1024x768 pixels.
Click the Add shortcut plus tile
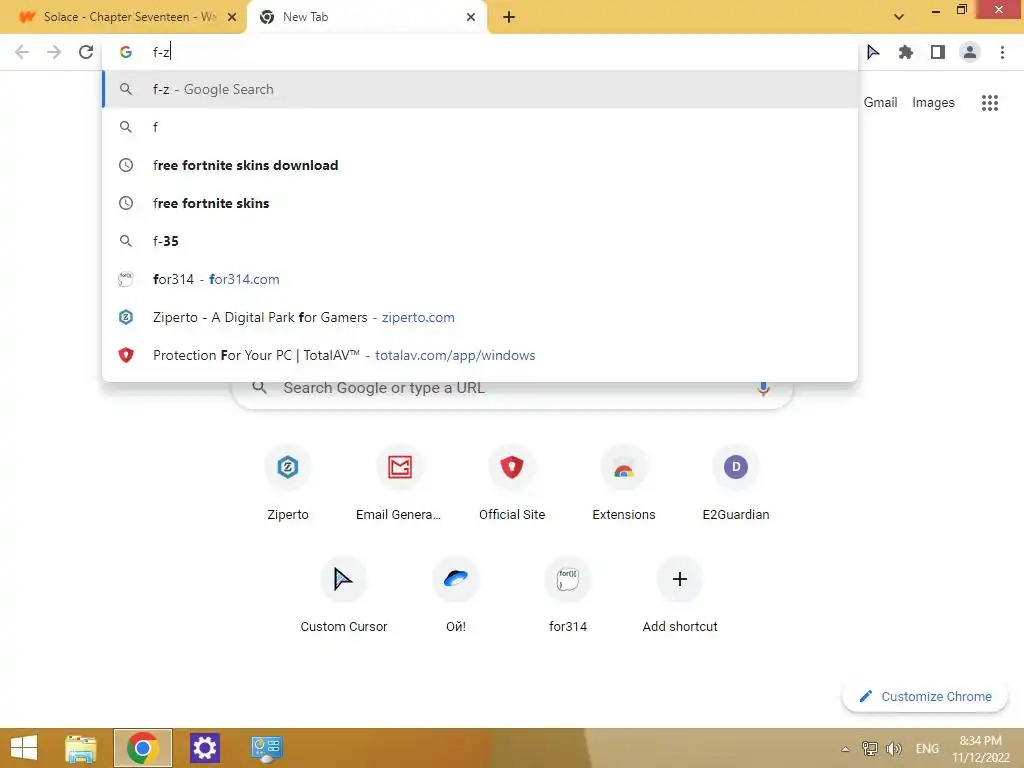click(680, 596)
